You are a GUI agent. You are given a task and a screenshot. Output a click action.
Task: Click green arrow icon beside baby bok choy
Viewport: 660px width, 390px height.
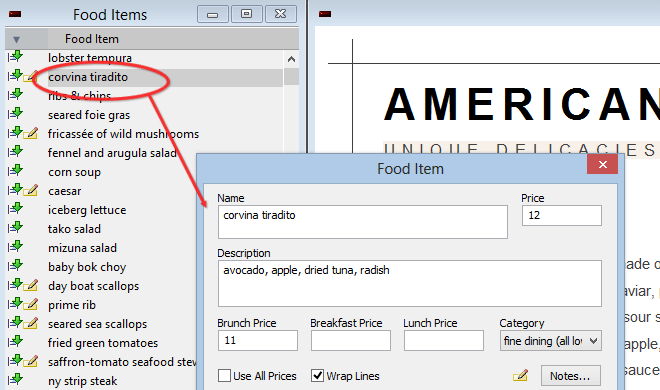[x=15, y=265]
